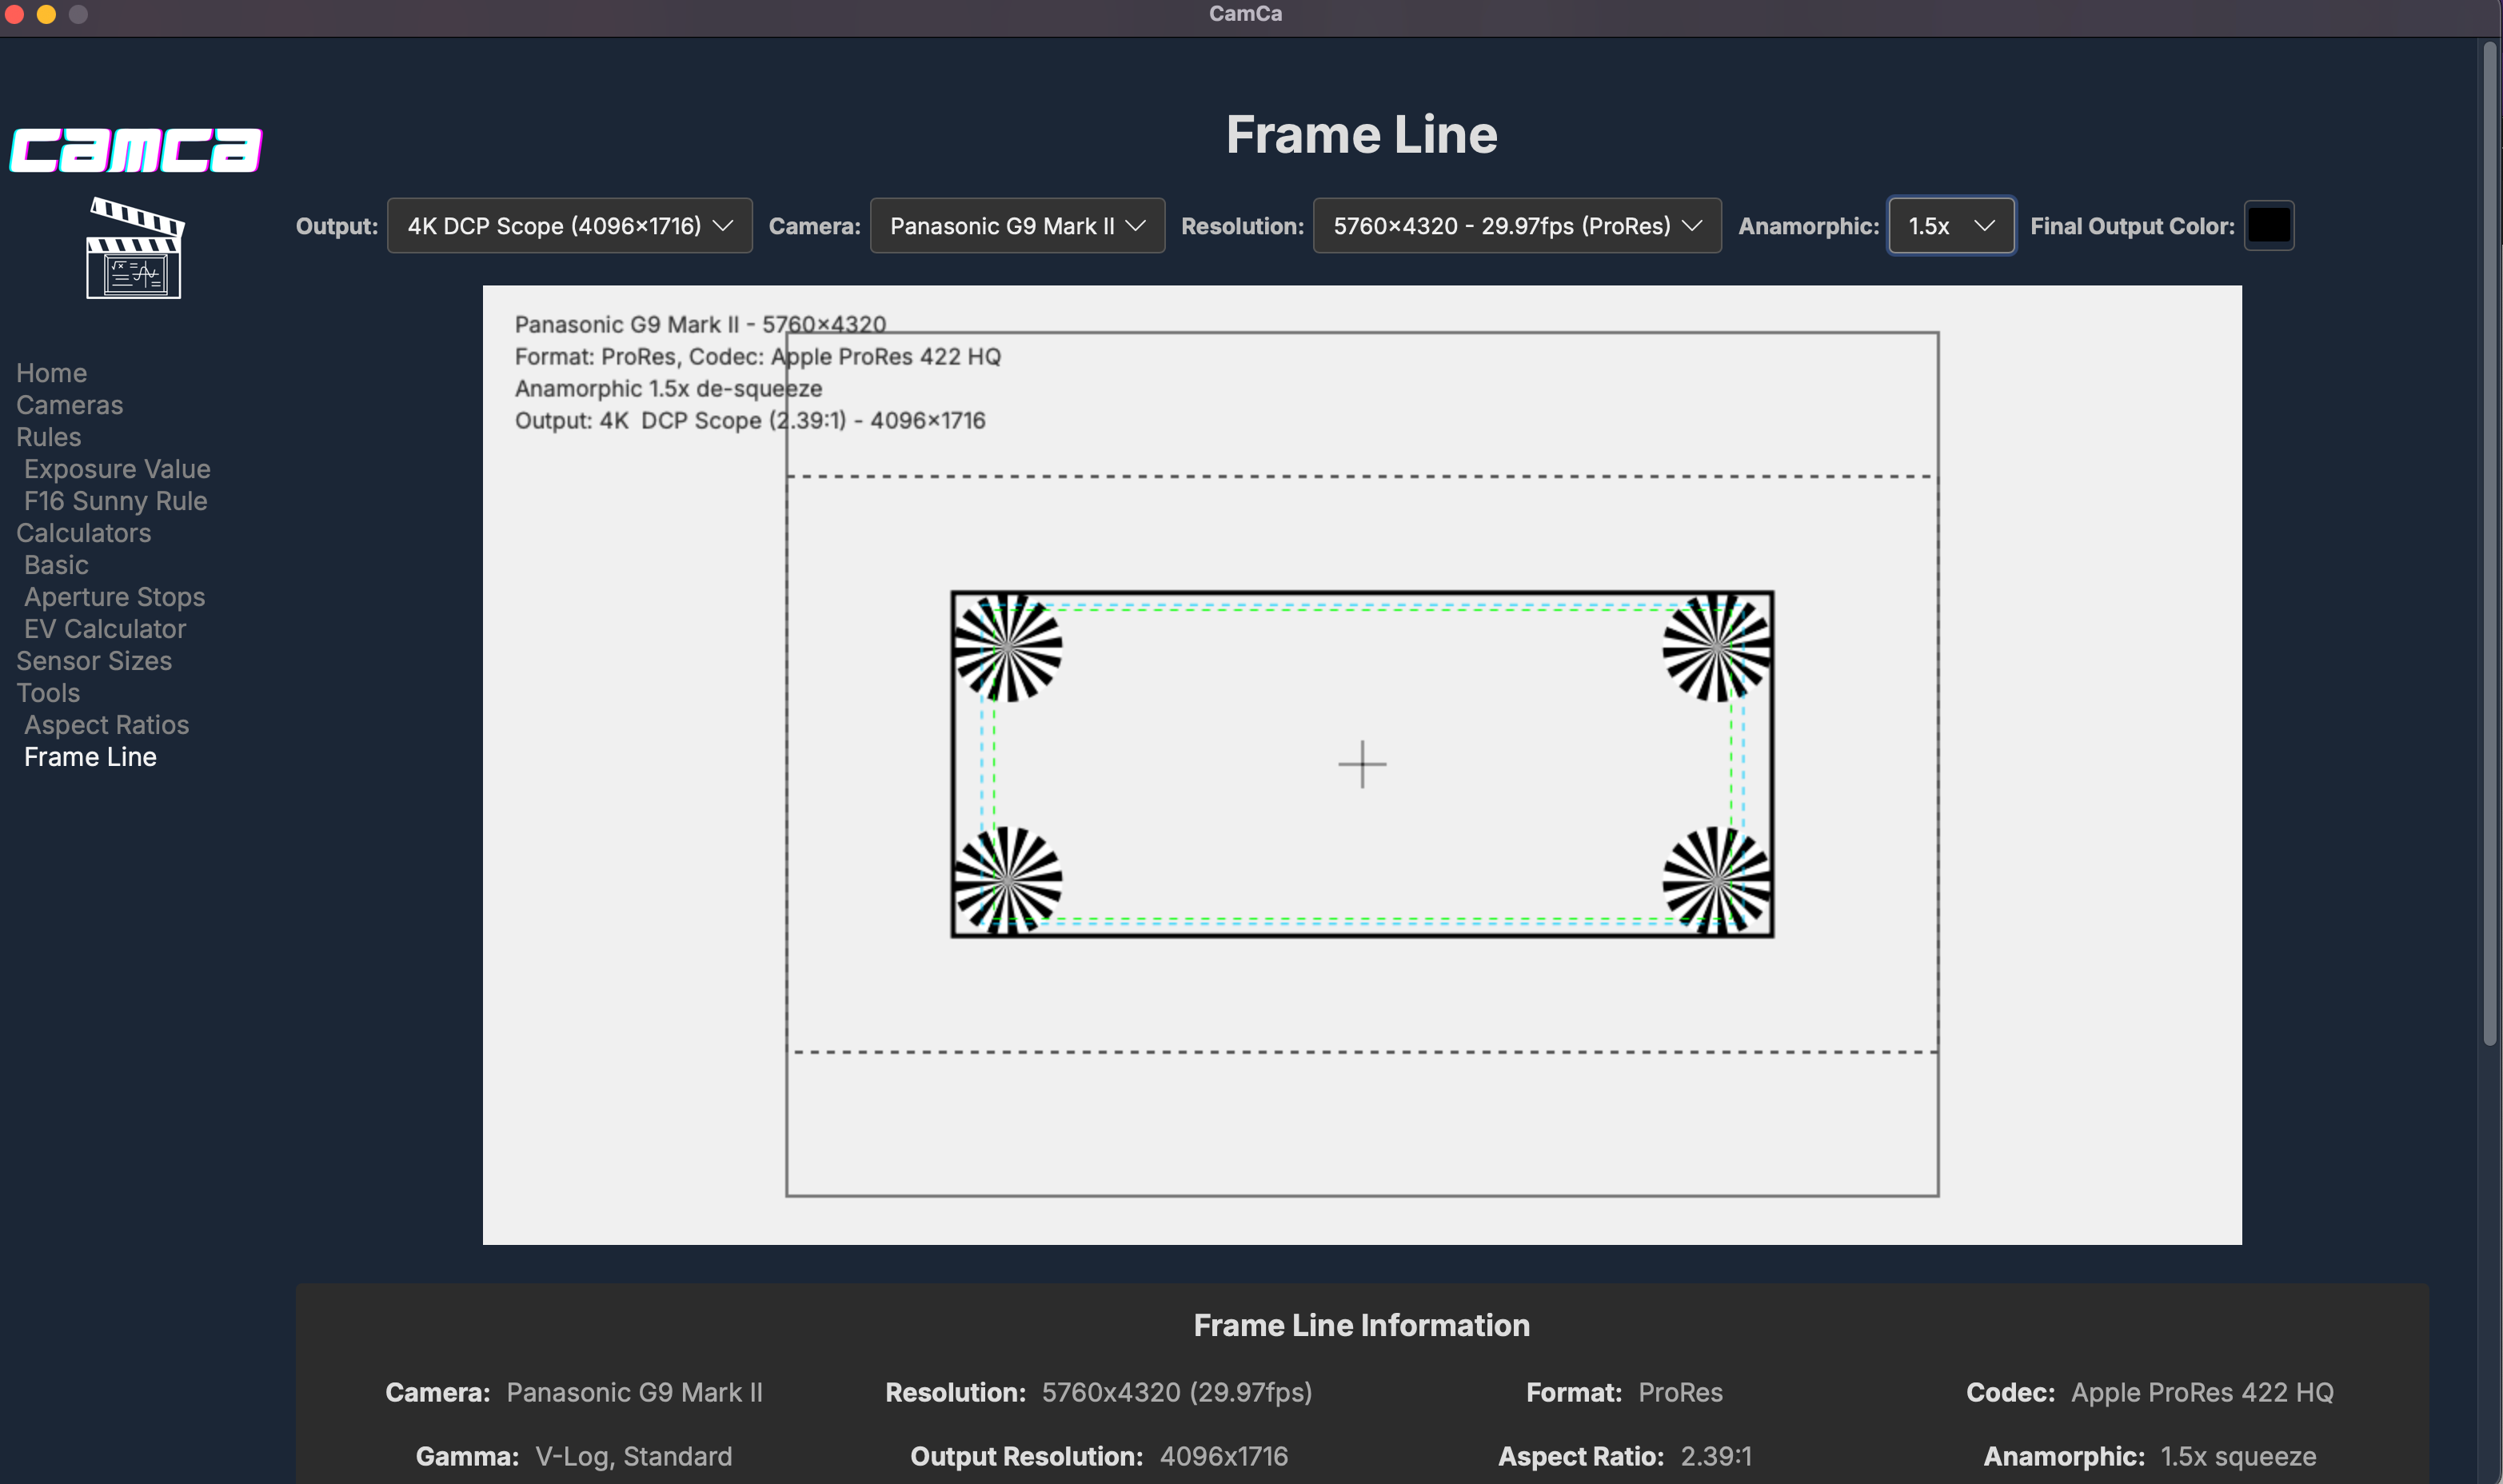Click 'Output: 4K DCP Scope' preview line
Image resolution: width=2503 pixels, height=1484 pixels.
[x=750, y=421]
